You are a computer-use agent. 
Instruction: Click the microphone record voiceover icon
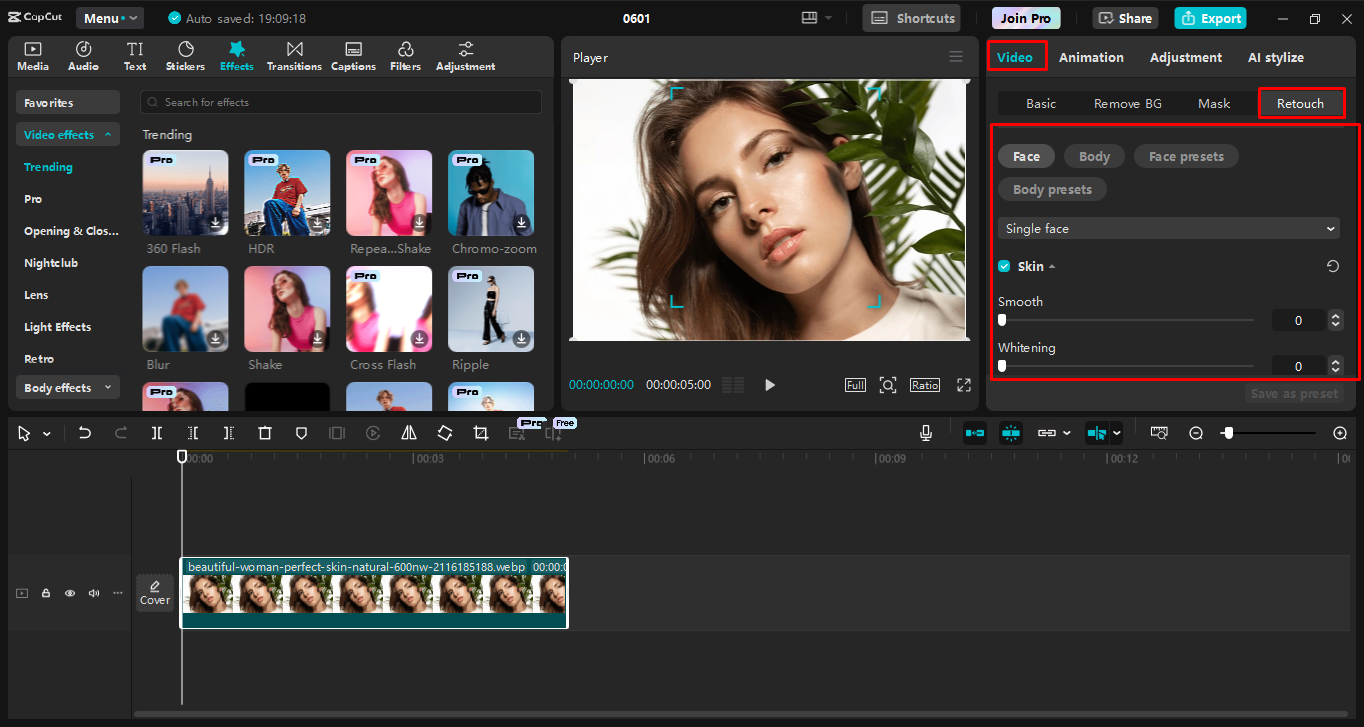(926, 433)
